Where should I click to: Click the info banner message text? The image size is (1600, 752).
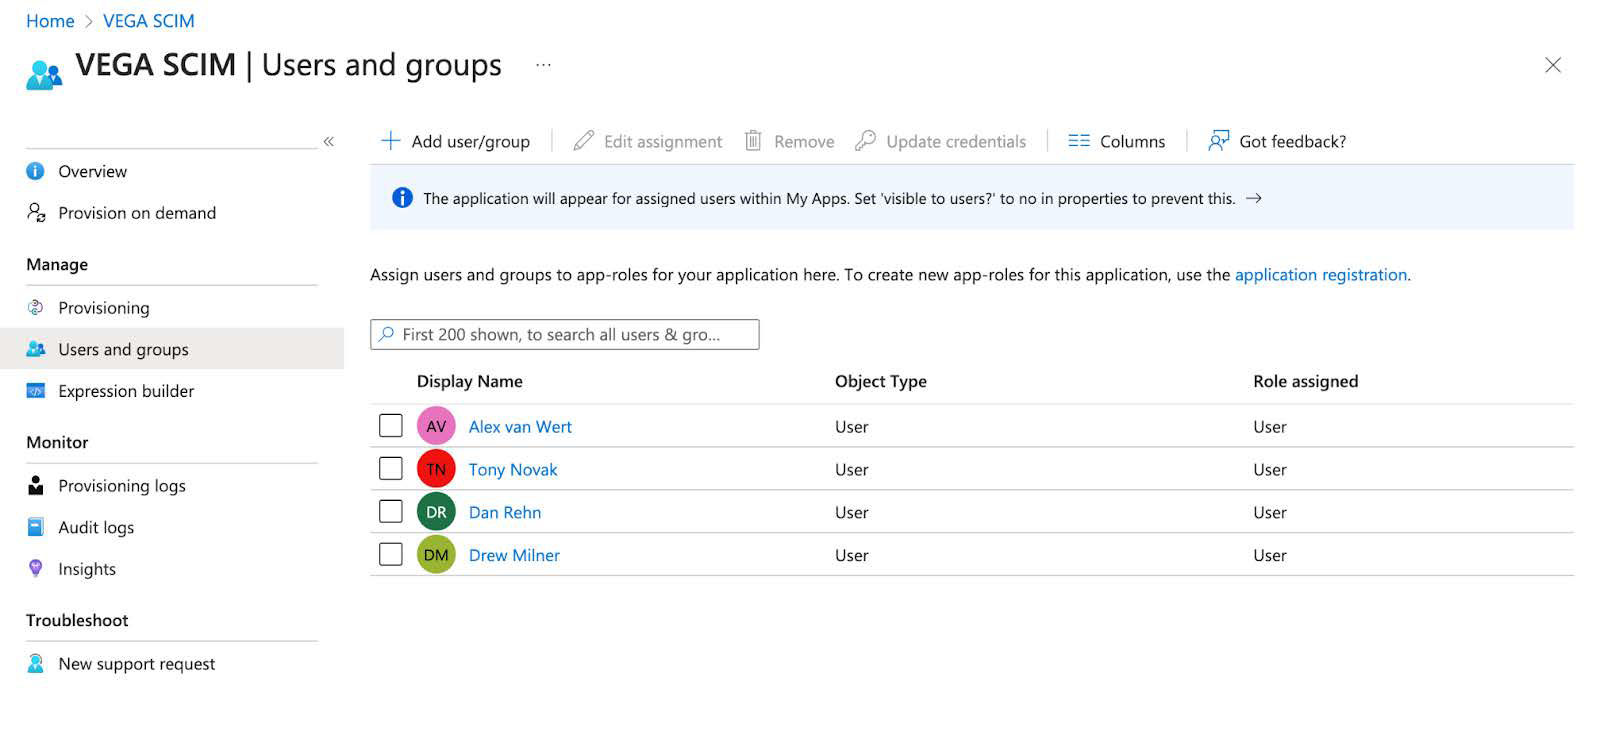coord(829,199)
